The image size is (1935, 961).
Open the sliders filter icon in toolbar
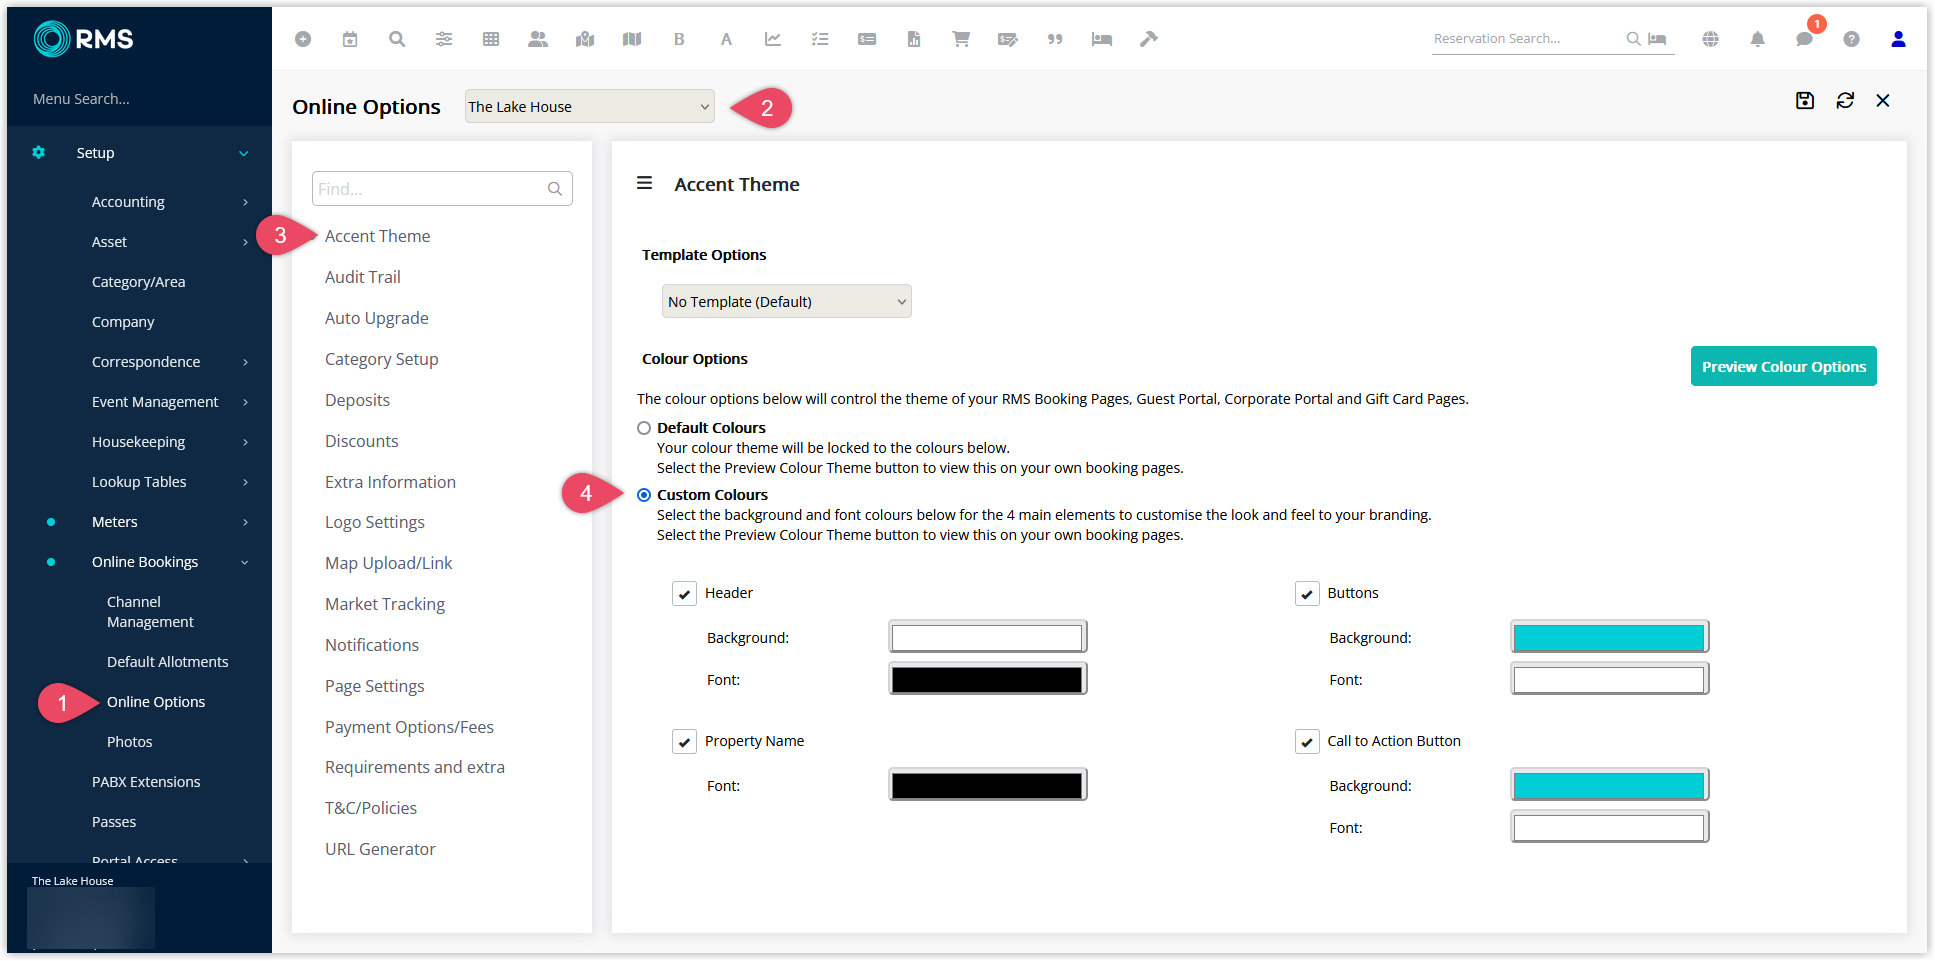click(x=444, y=39)
